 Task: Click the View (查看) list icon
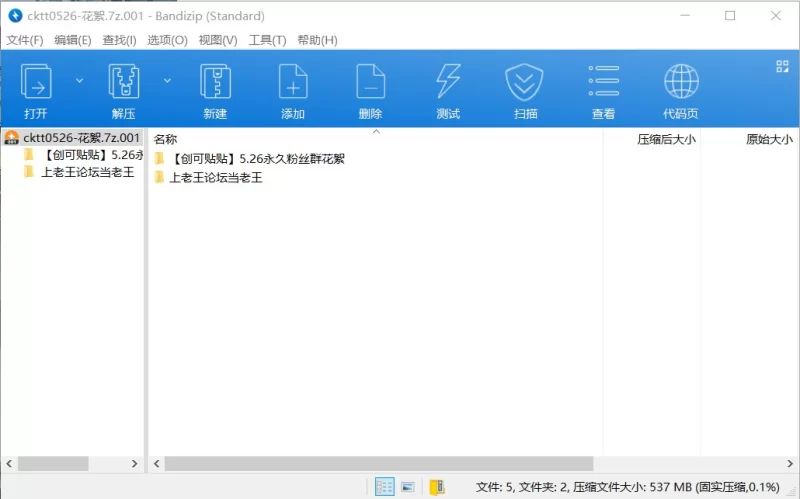[604, 81]
